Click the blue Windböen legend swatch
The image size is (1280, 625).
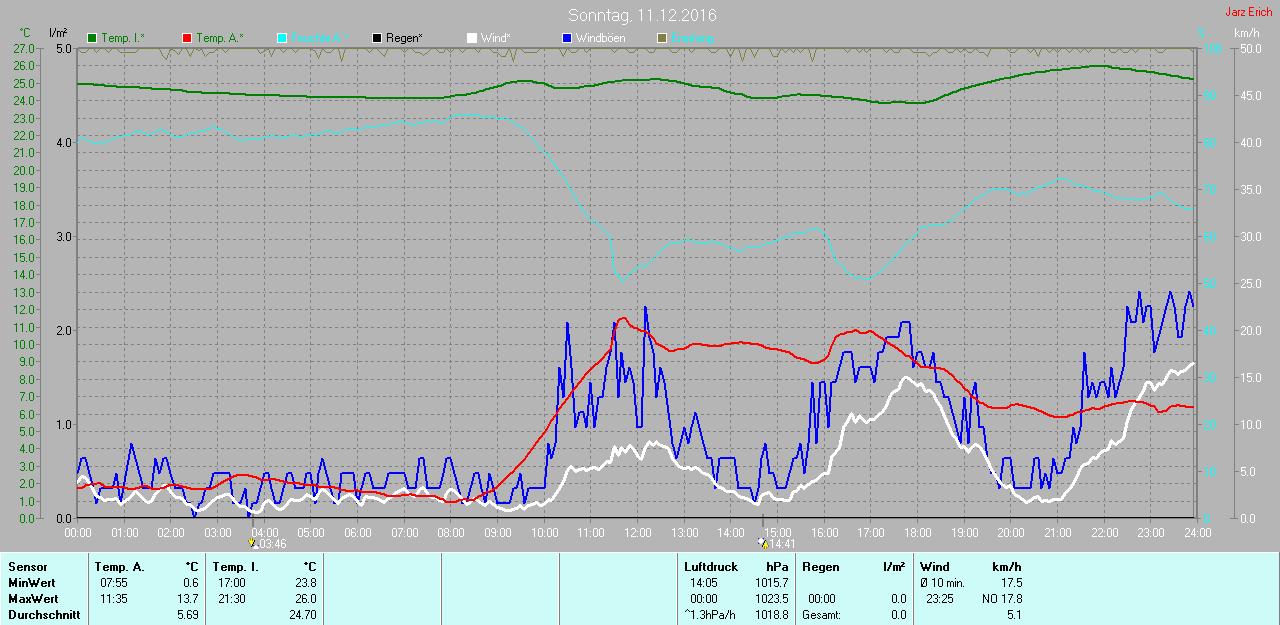pyautogui.click(x=567, y=38)
